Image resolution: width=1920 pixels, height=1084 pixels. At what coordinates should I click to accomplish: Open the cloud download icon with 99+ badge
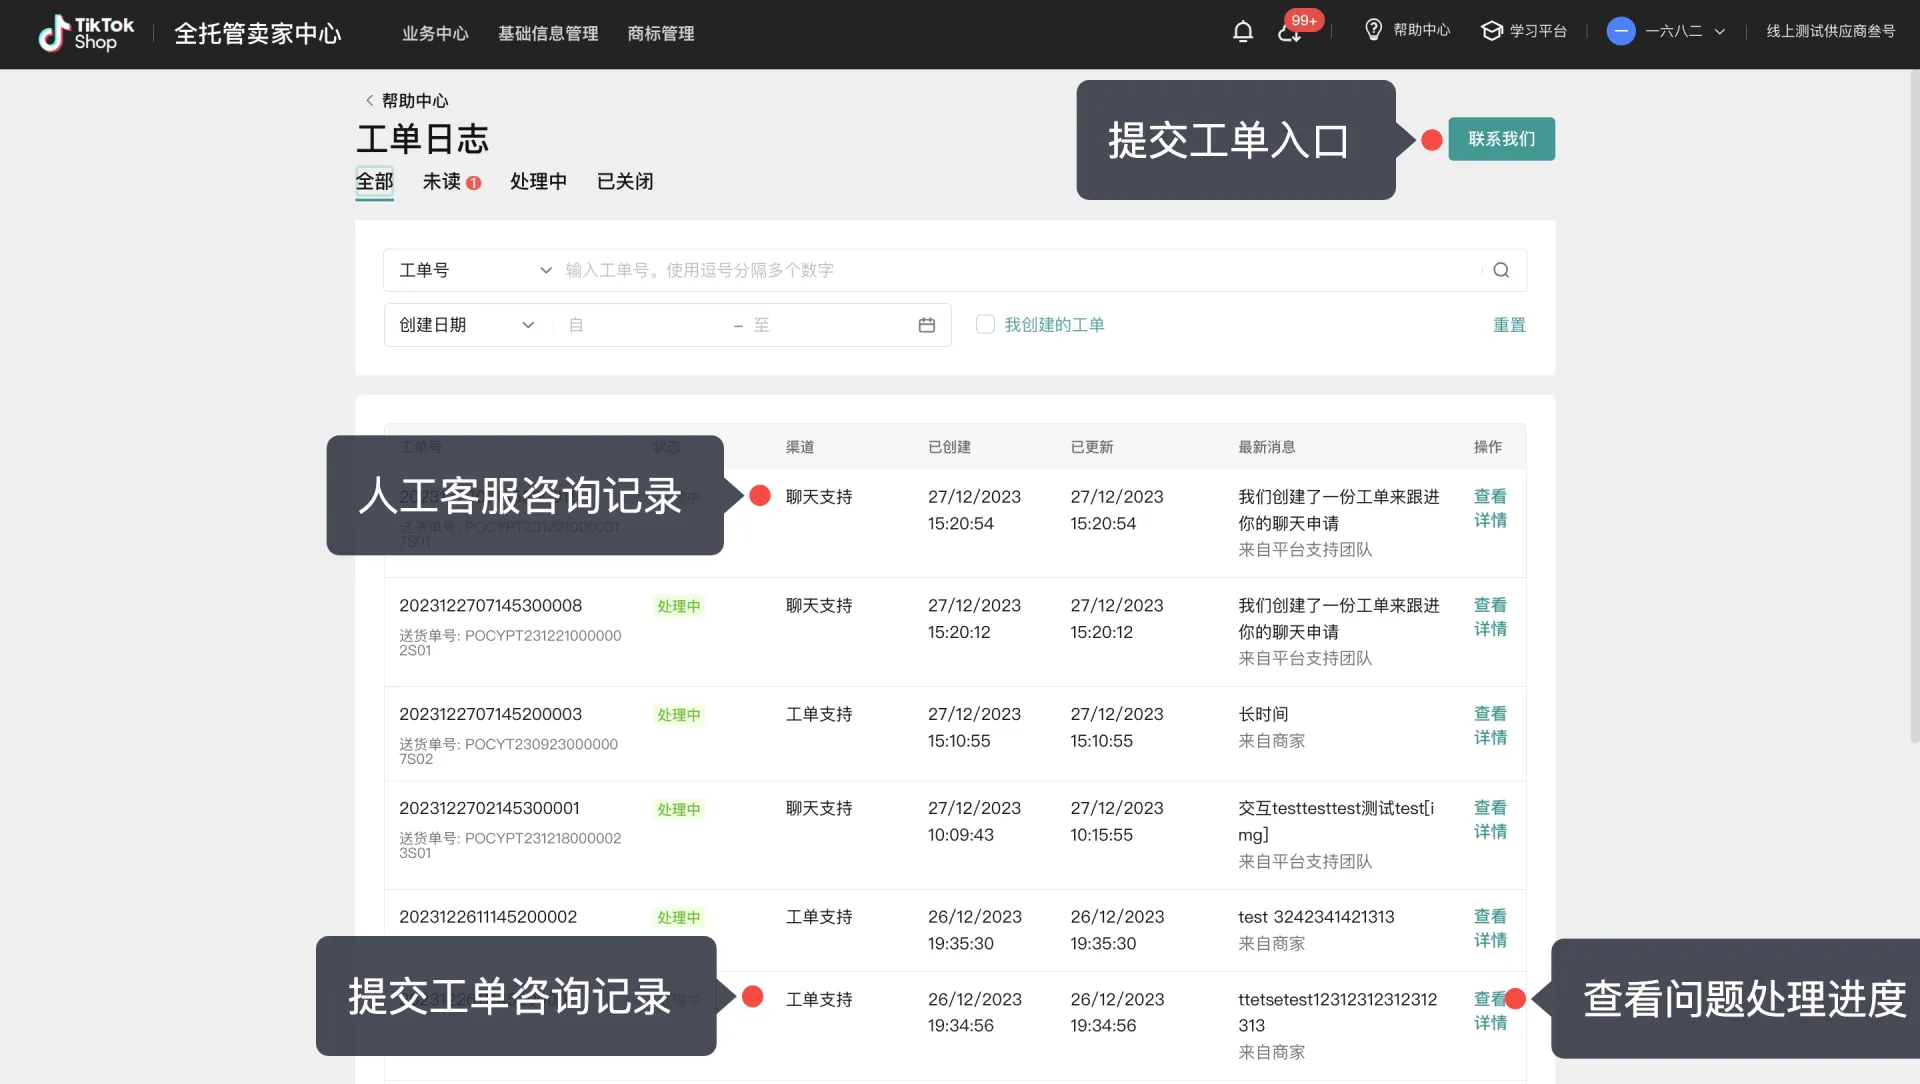pyautogui.click(x=1289, y=32)
